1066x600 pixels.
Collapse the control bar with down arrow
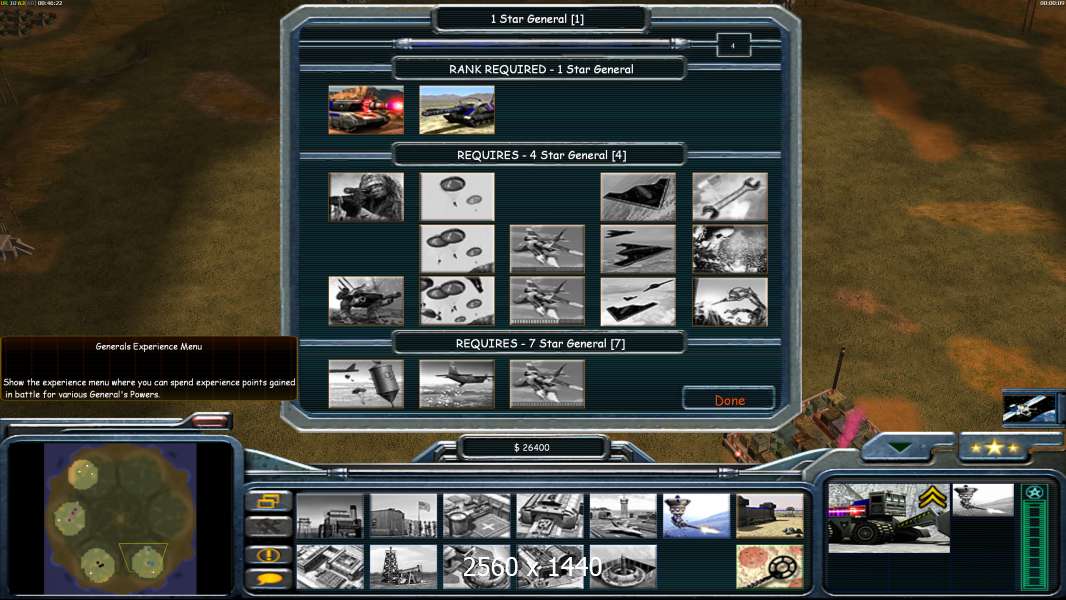[x=899, y=448]
